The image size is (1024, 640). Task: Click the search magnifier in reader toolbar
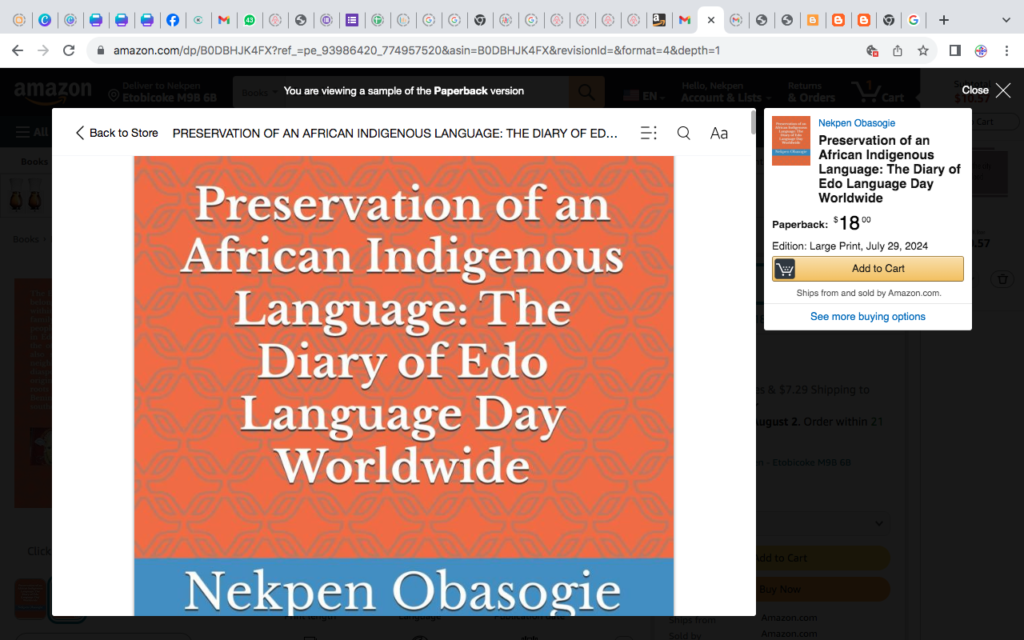point(683,133)
